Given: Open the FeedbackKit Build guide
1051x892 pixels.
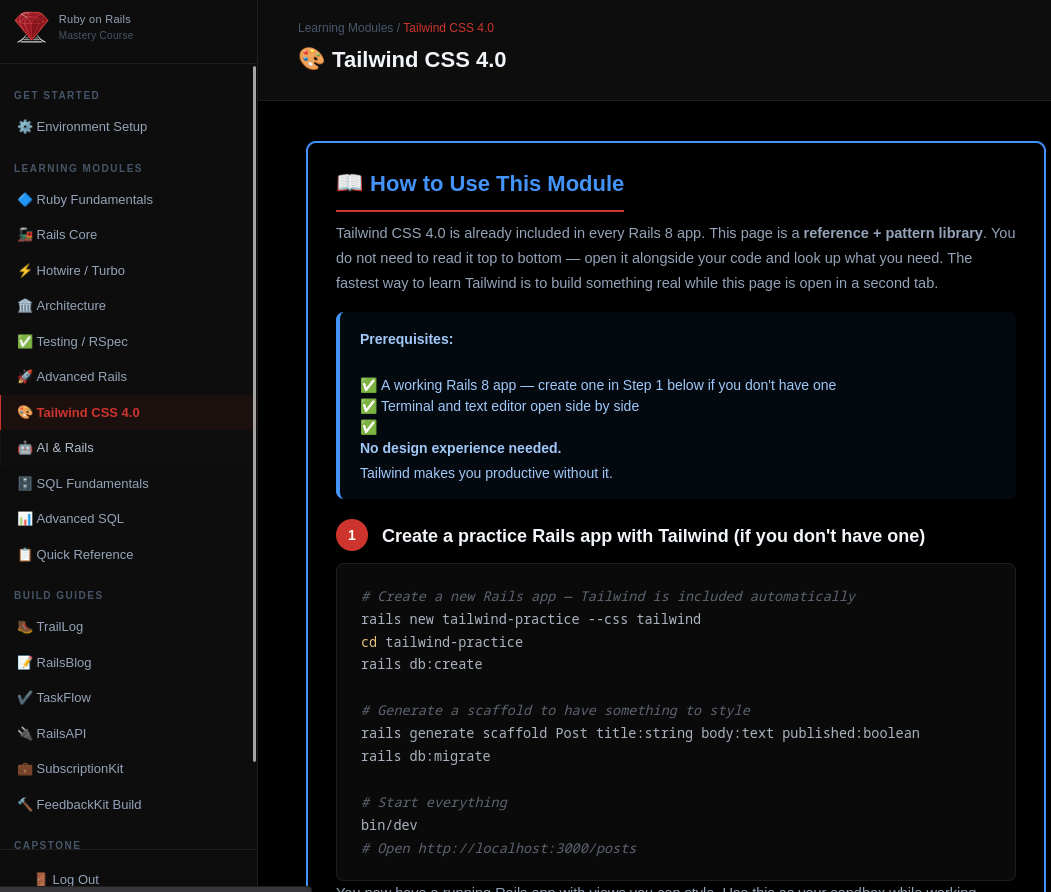Looking at the screenshot, I should click(127, 805).
